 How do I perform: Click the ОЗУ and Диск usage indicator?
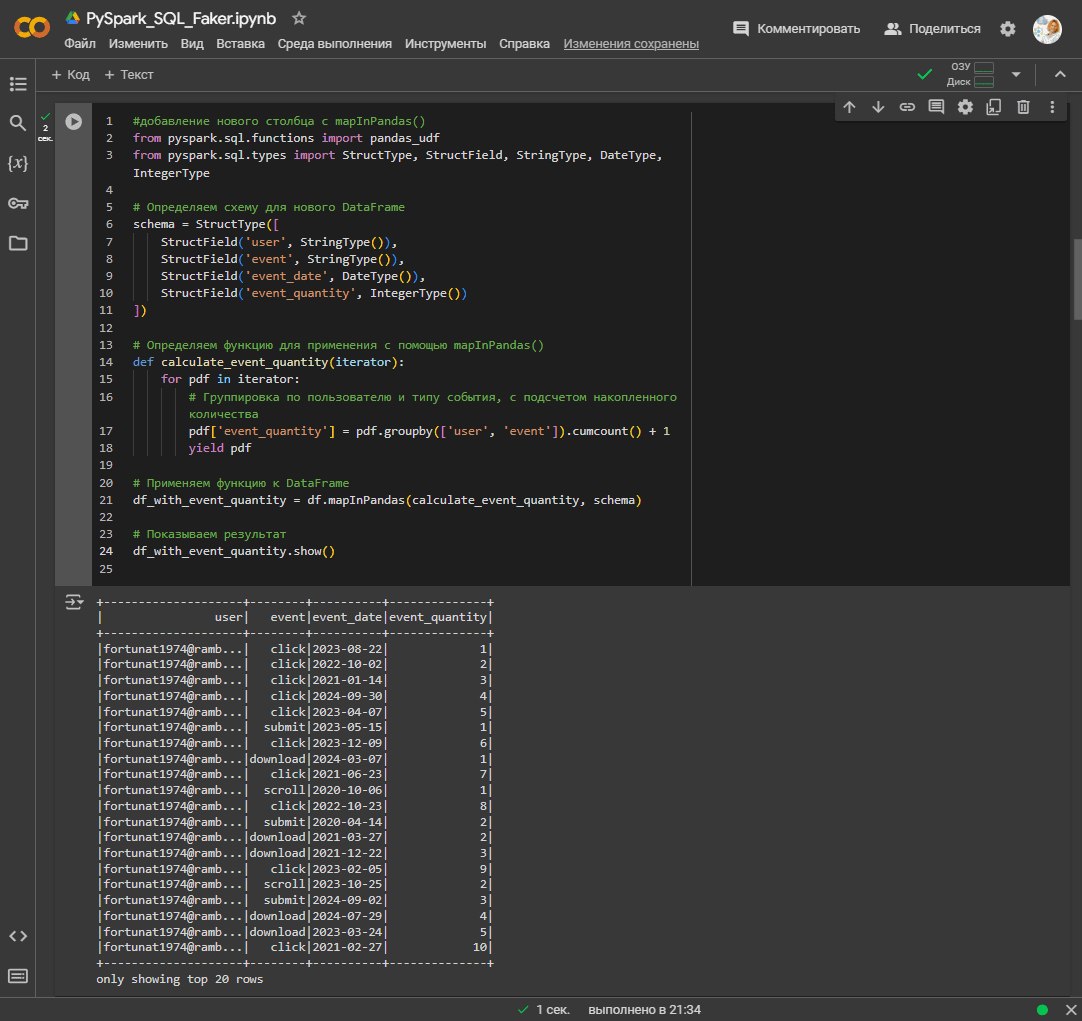click(x=970, y=74)
